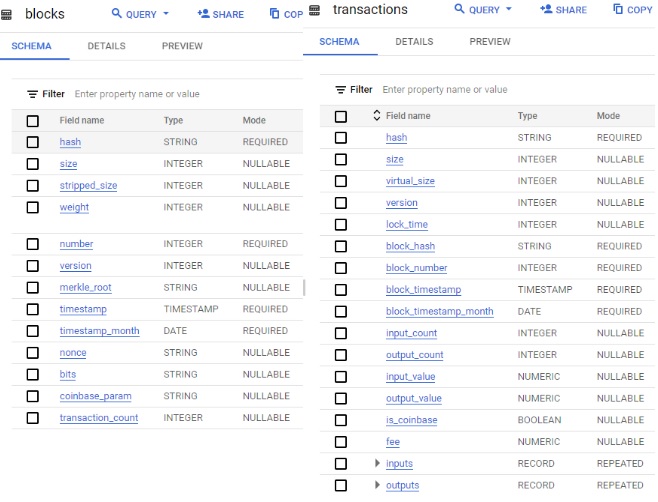Click the BOOLEAN type of is_coinbase
The image size is (658, 502).
pyautogui.click(x=539, y=420)
